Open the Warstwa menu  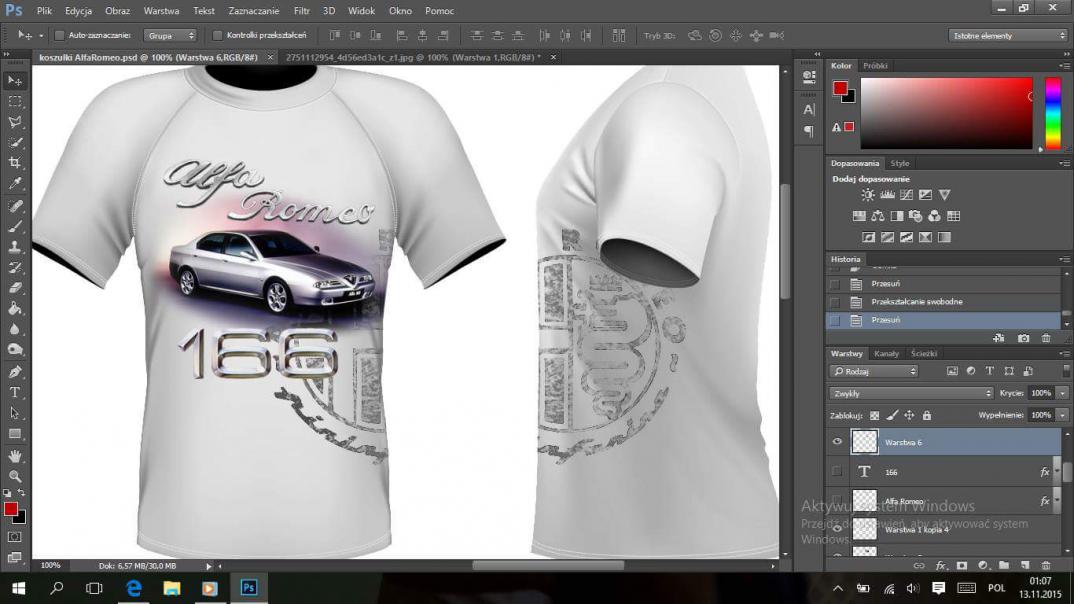click(162, 11)
